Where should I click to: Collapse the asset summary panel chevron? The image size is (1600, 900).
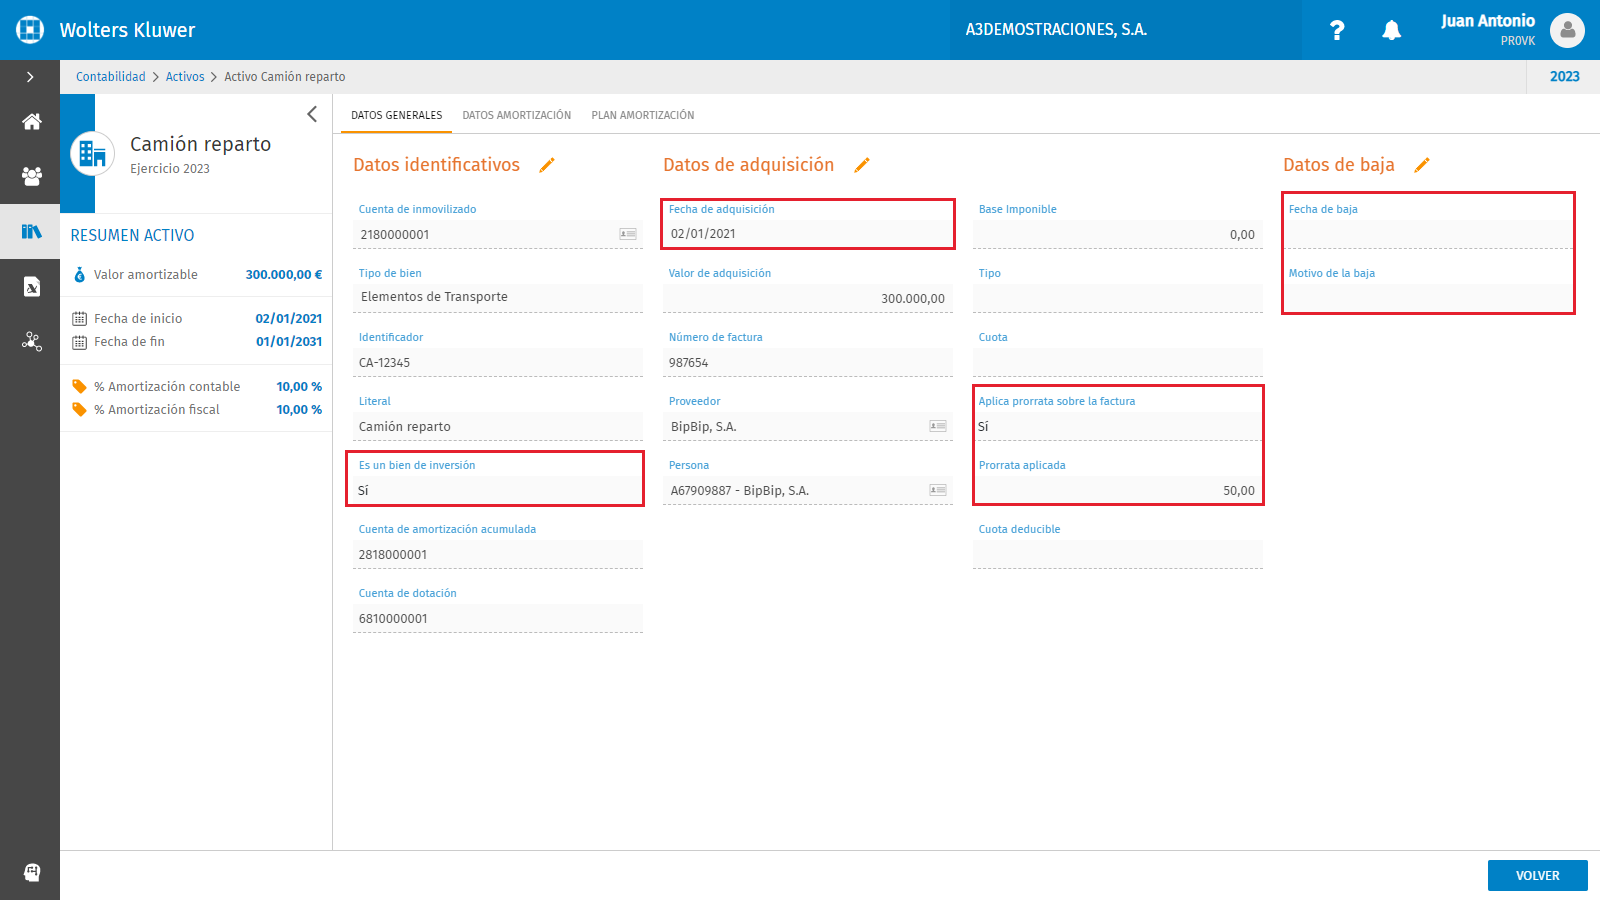click(x=312, y=114)
